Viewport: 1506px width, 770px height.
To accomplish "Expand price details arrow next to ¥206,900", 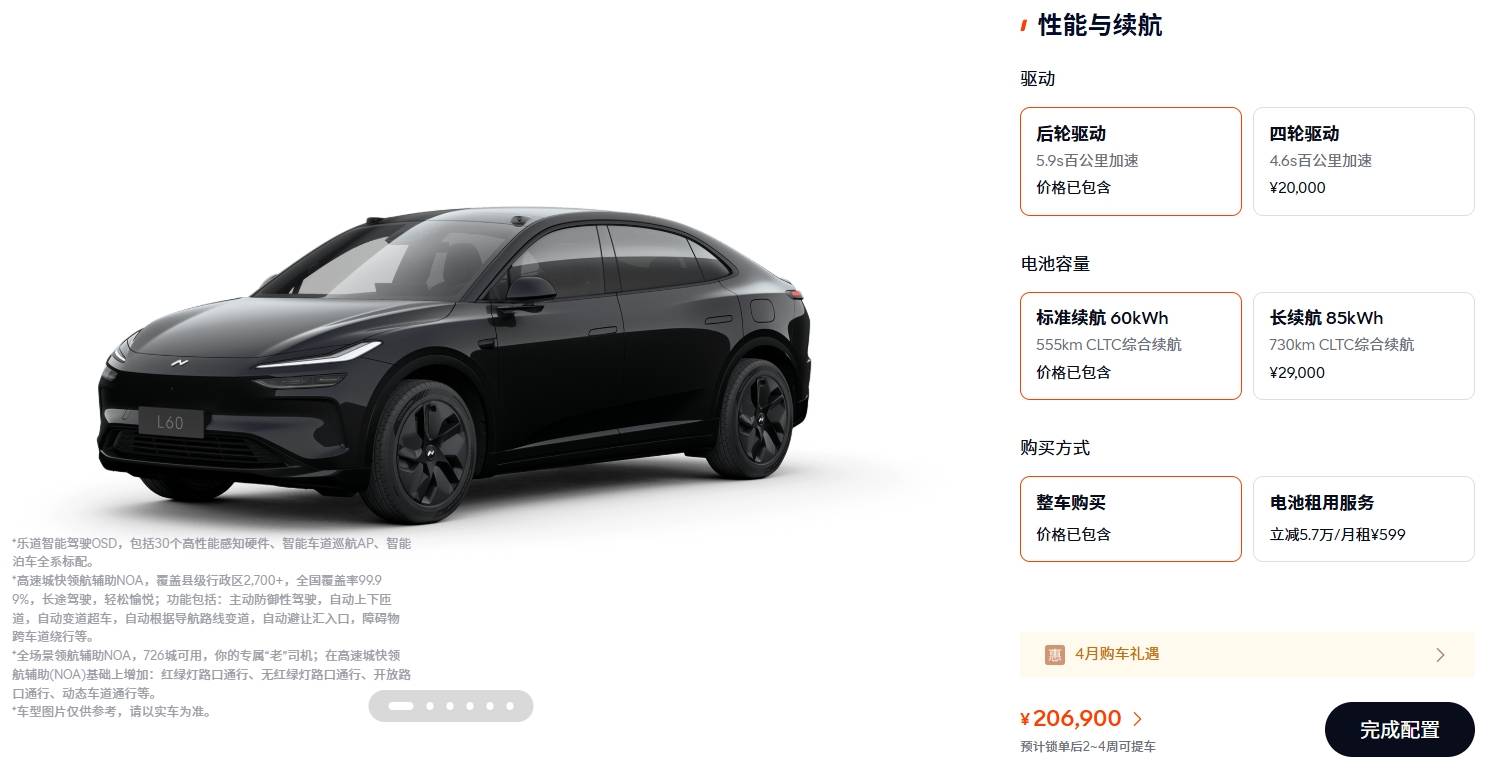I will (1137, 719).
